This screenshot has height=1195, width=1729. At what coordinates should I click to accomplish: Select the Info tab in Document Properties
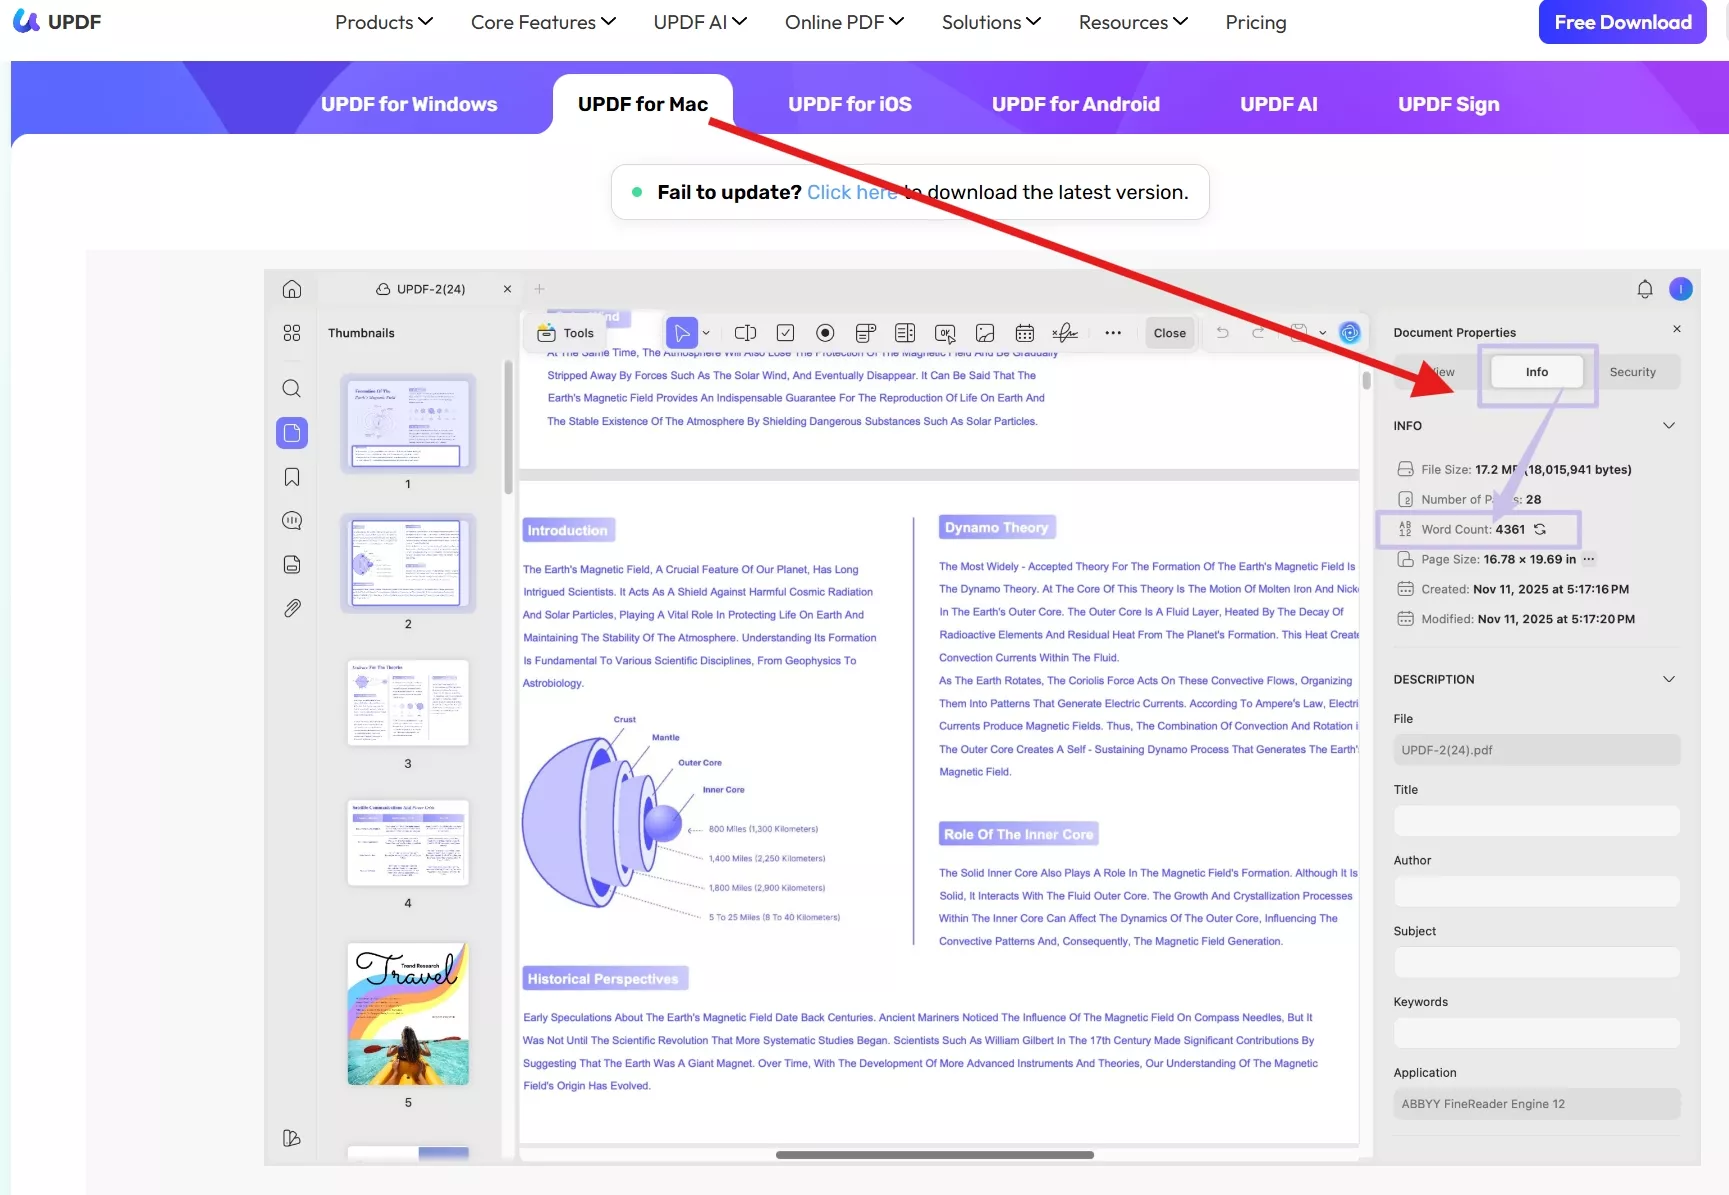click(x=1537, y=372)
